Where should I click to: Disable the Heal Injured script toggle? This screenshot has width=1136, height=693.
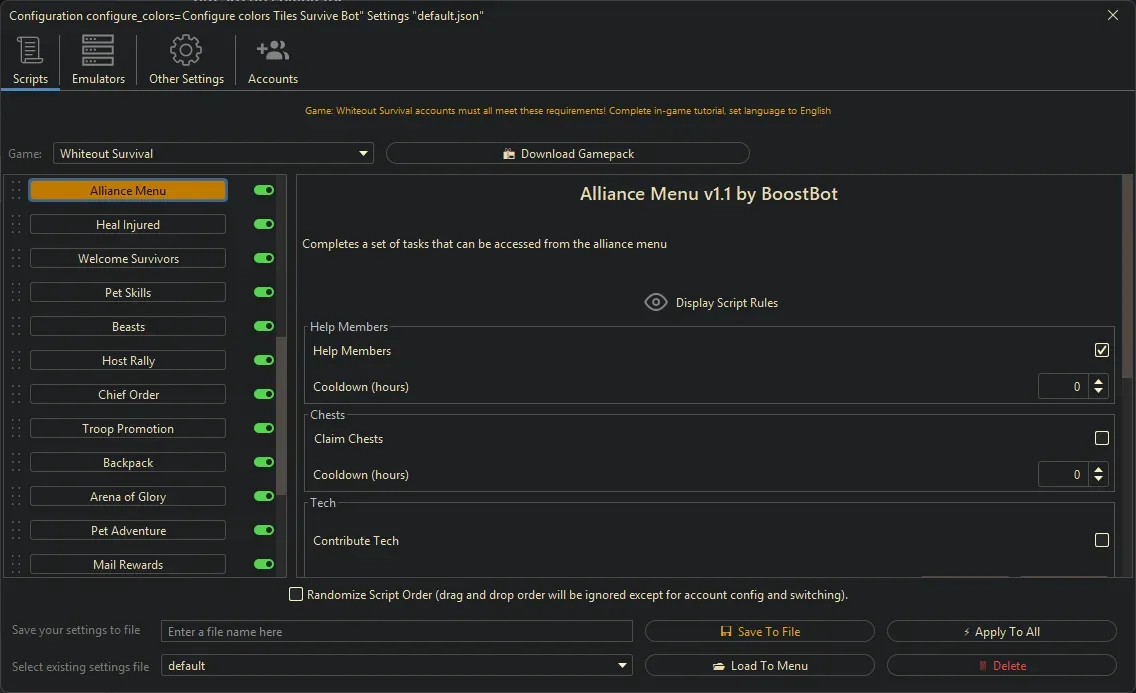pyautogui.click(x=264, y=224)
